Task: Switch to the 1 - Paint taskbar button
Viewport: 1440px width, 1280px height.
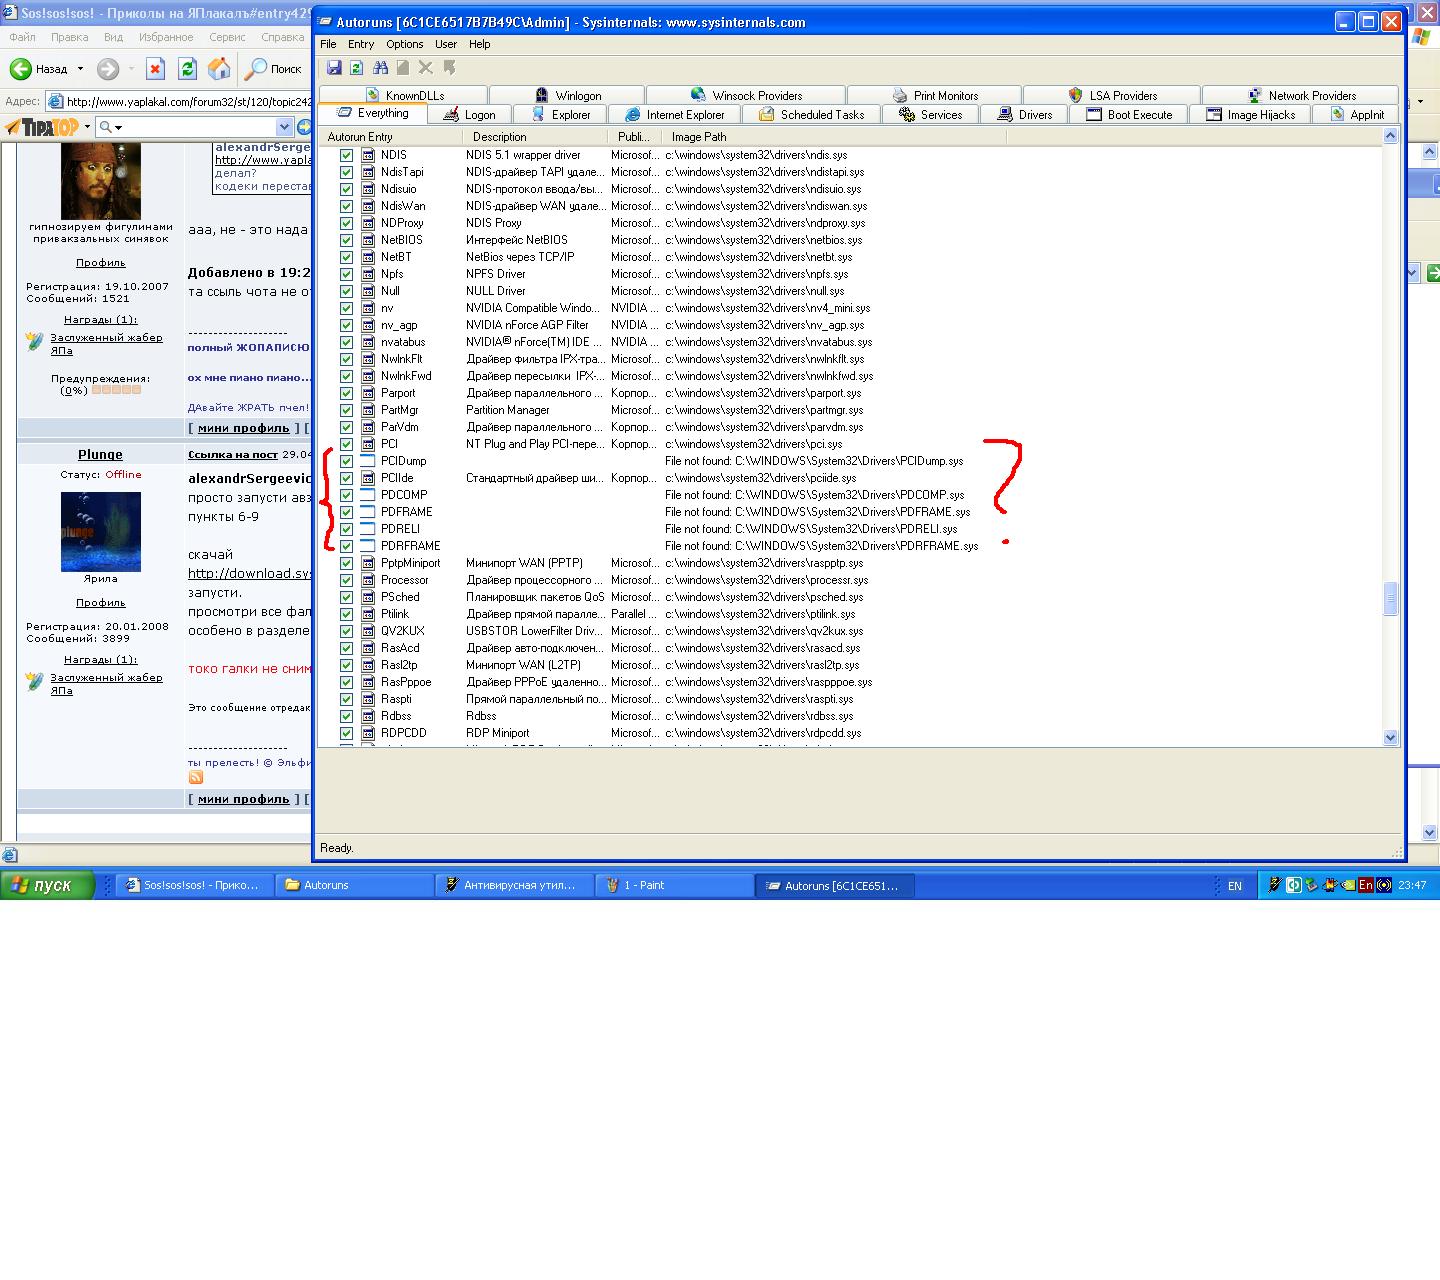Action: pyautogui.click(x=674, y=885)
